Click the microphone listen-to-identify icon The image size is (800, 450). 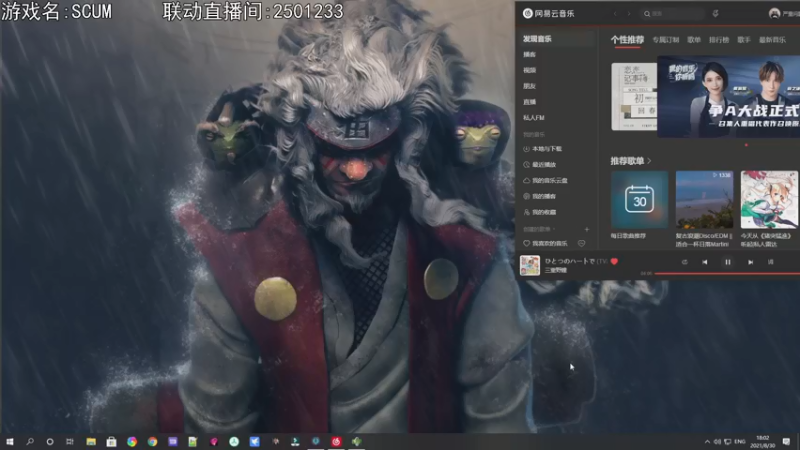pos(715,14)
